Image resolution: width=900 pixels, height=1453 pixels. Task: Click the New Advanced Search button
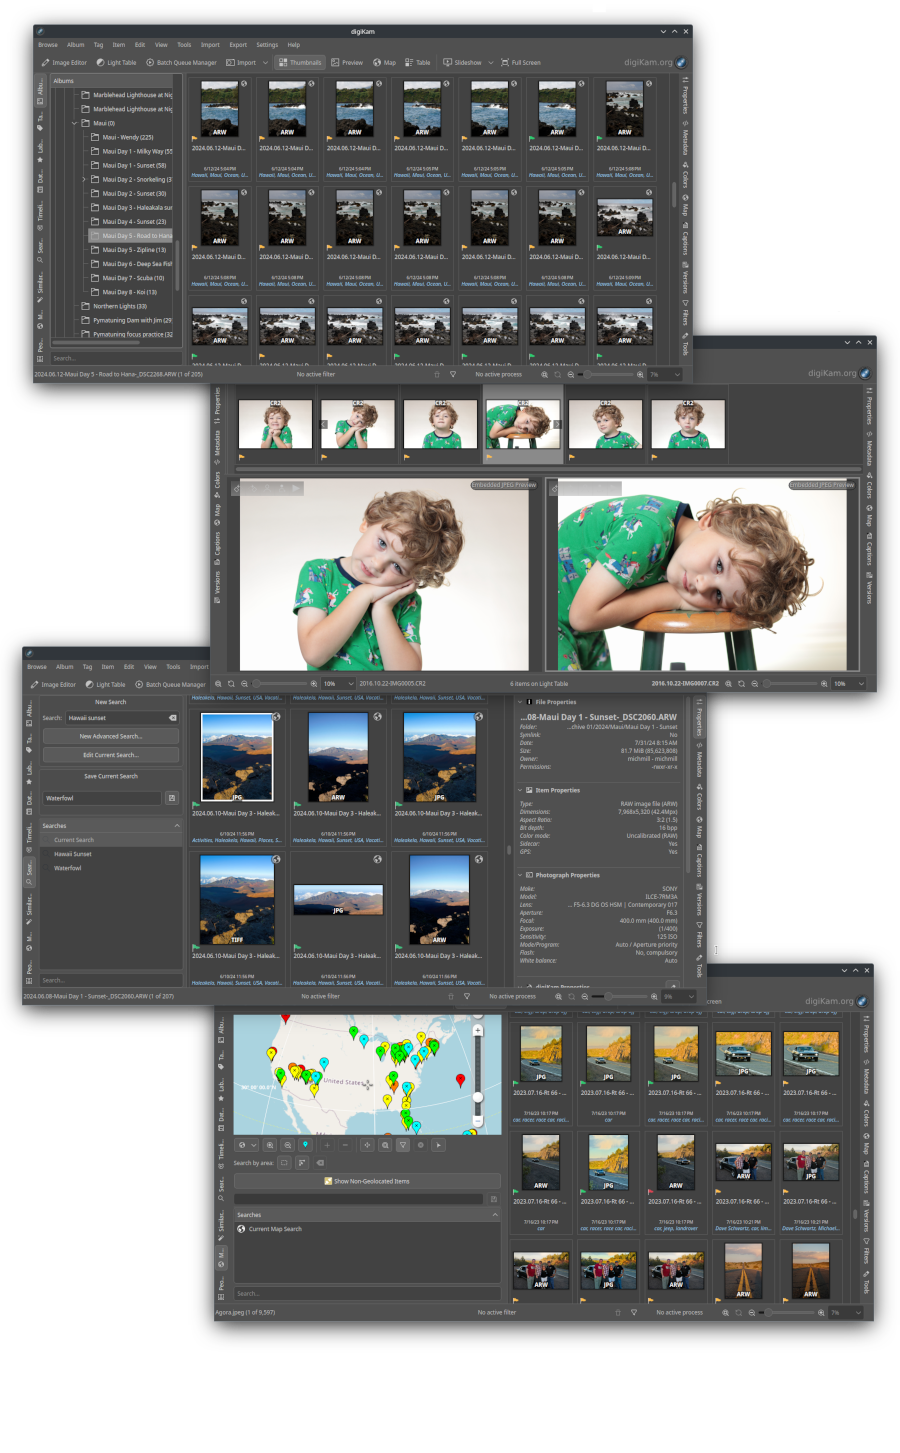pos(109,736)
